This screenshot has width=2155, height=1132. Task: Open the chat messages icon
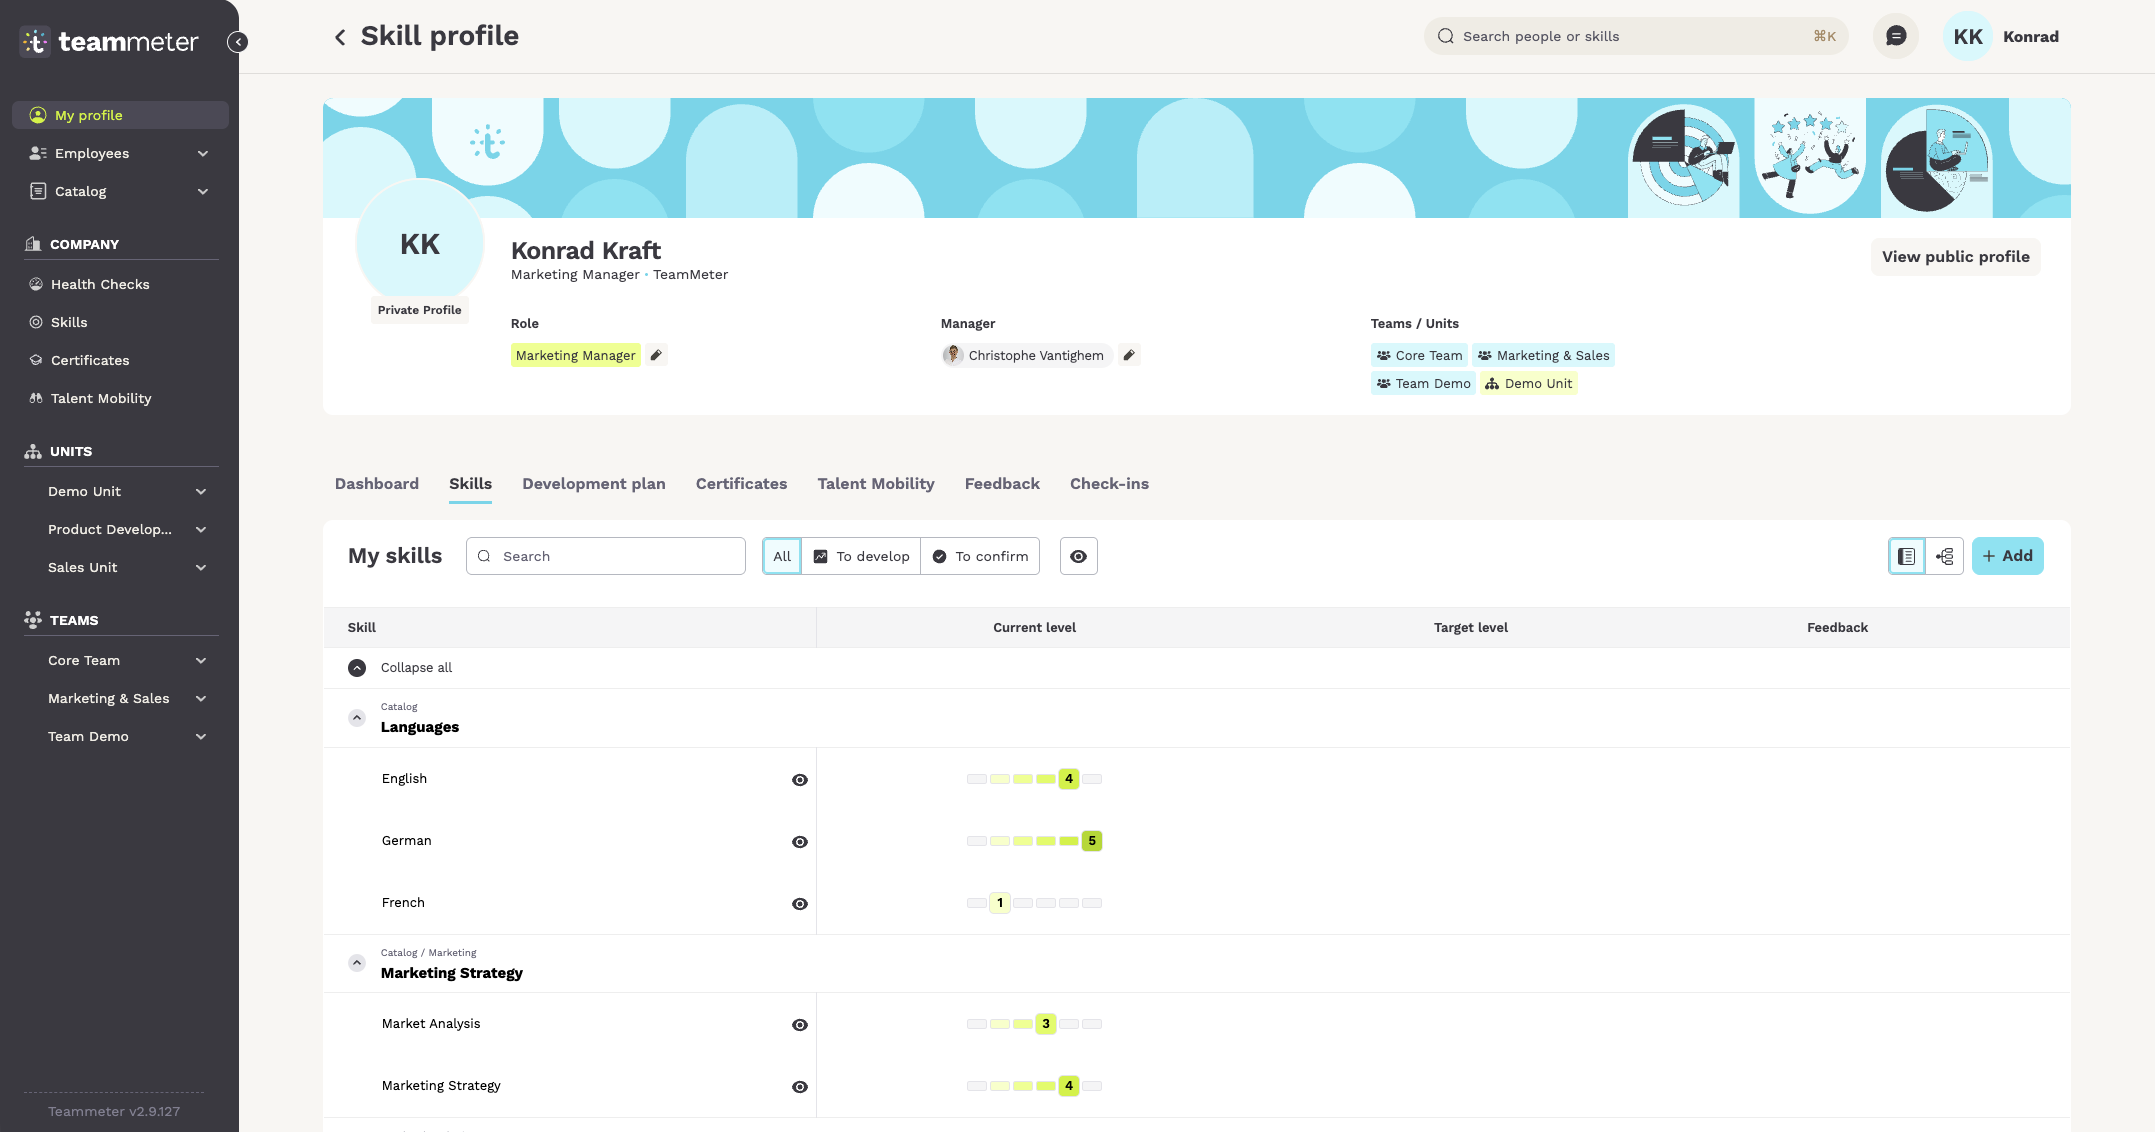point(1895,36)
